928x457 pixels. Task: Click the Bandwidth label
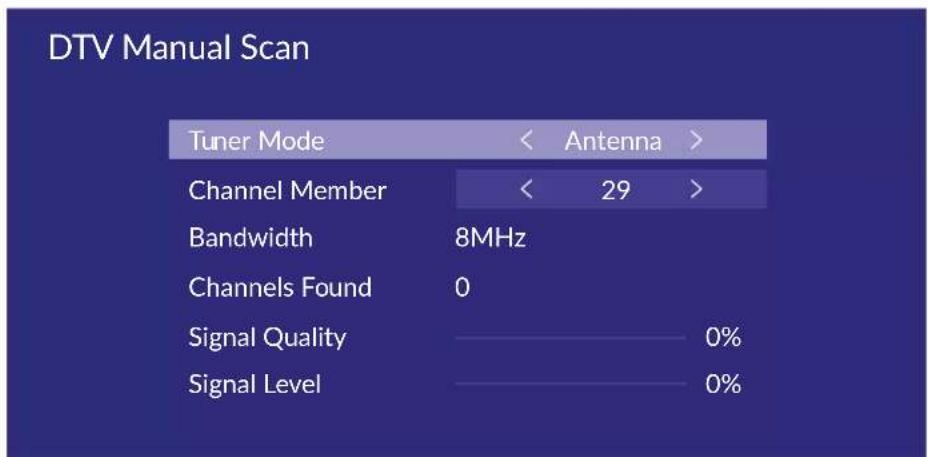pos(250,238)
